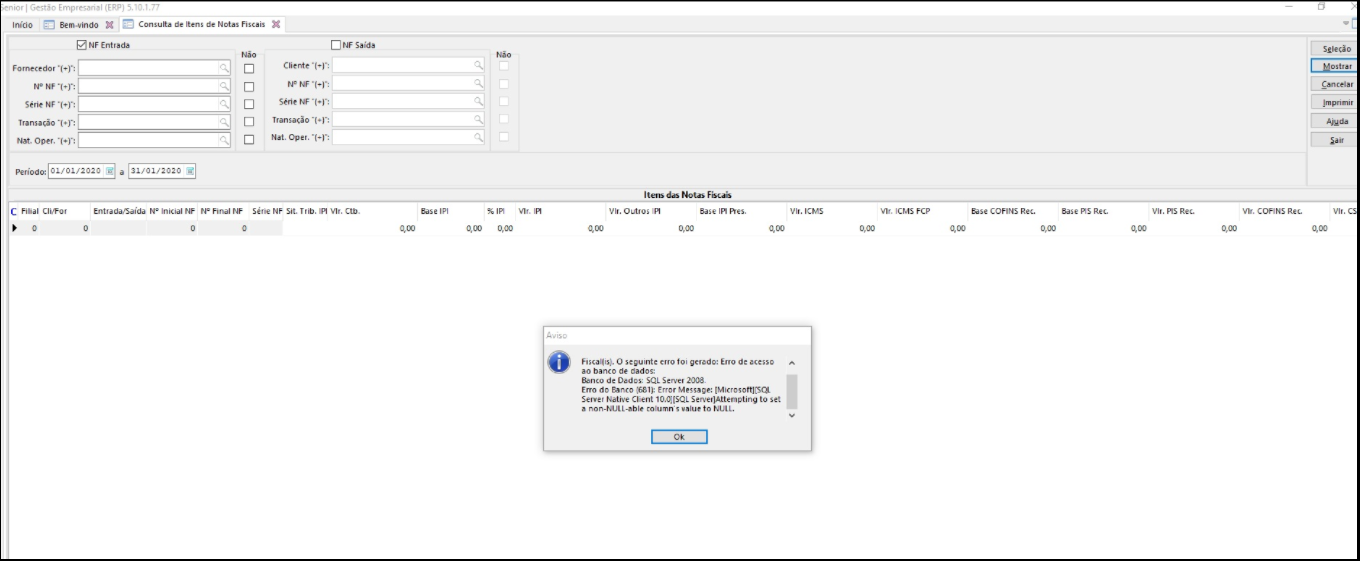The image size is (1360, 561).
Task: Open the tab list dropdown arrow at top right
Action: coord(1346,24)
